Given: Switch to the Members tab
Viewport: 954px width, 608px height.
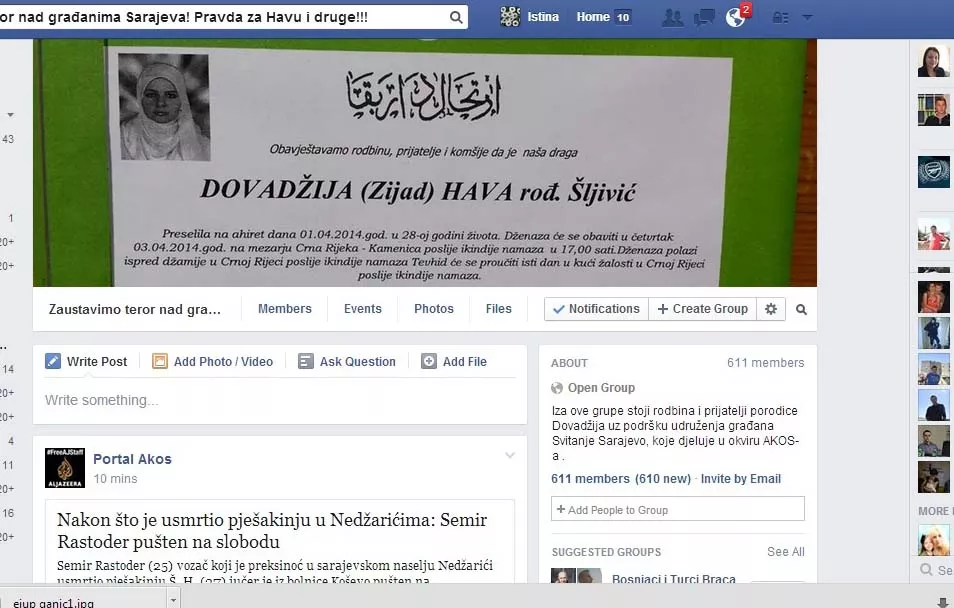Looking at the screenshot, I should coord(285,309).
